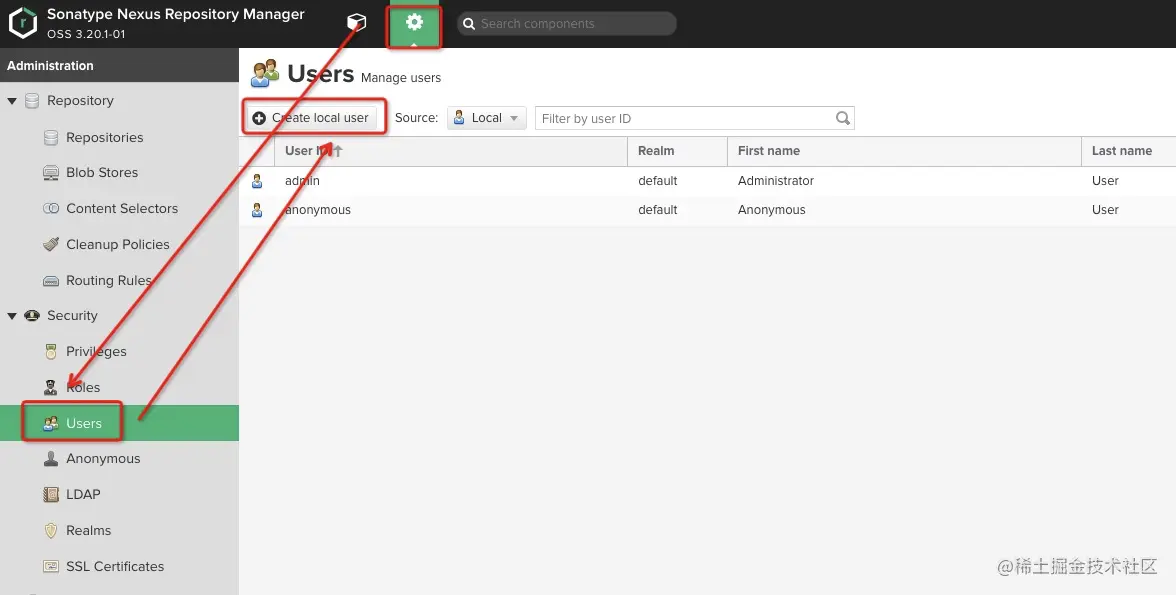
Task: Click into the Search components field
Action: [566, 24]
